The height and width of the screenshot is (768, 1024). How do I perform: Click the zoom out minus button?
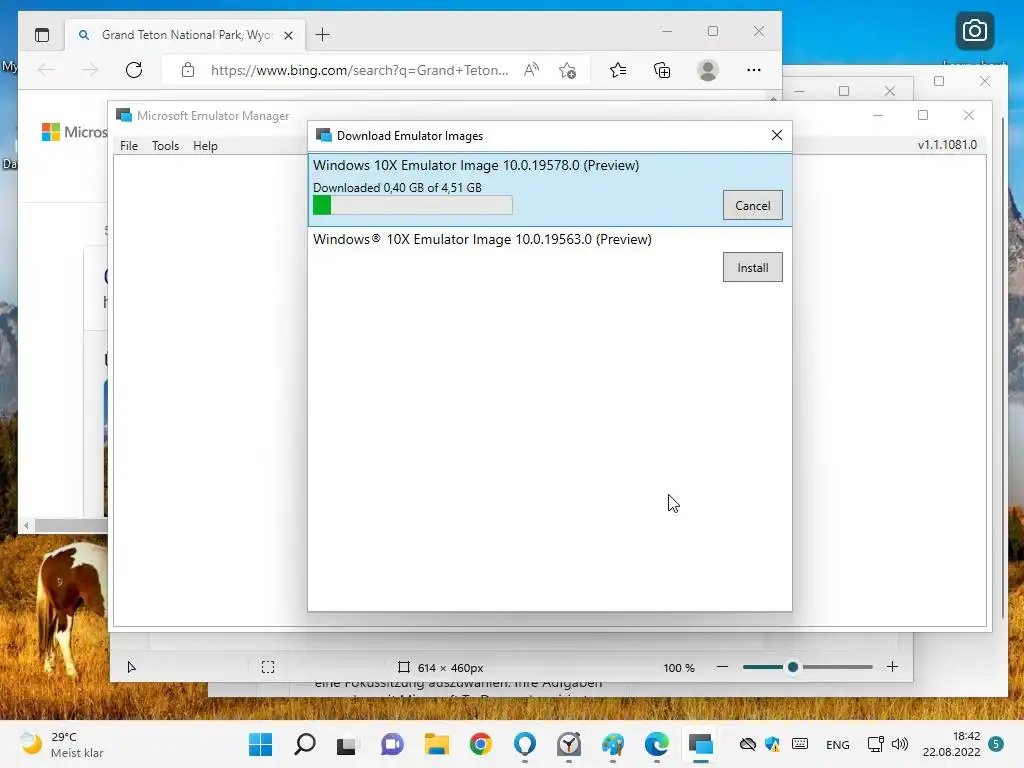click(x=722, y=667)
